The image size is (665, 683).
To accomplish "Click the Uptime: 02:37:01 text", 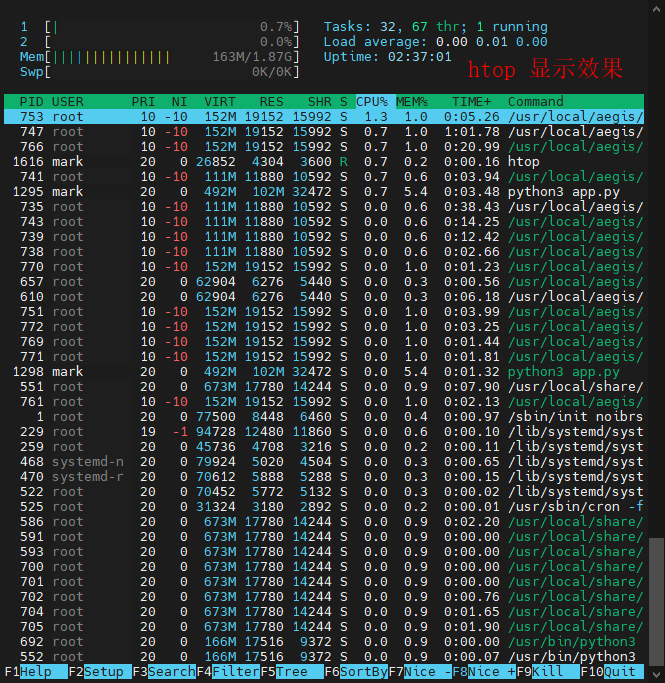I will tap(388, 57).
